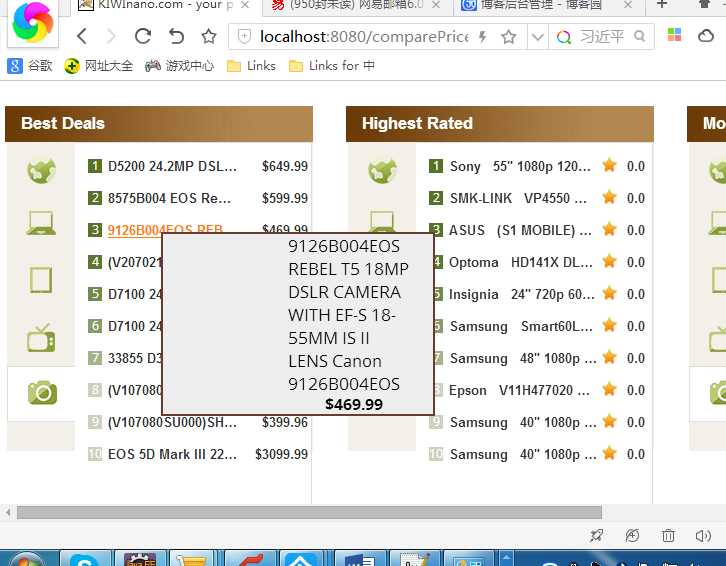The image size is (726, 566).
Task: Select the tablet category in Best Deals
Action: [41, 280]
